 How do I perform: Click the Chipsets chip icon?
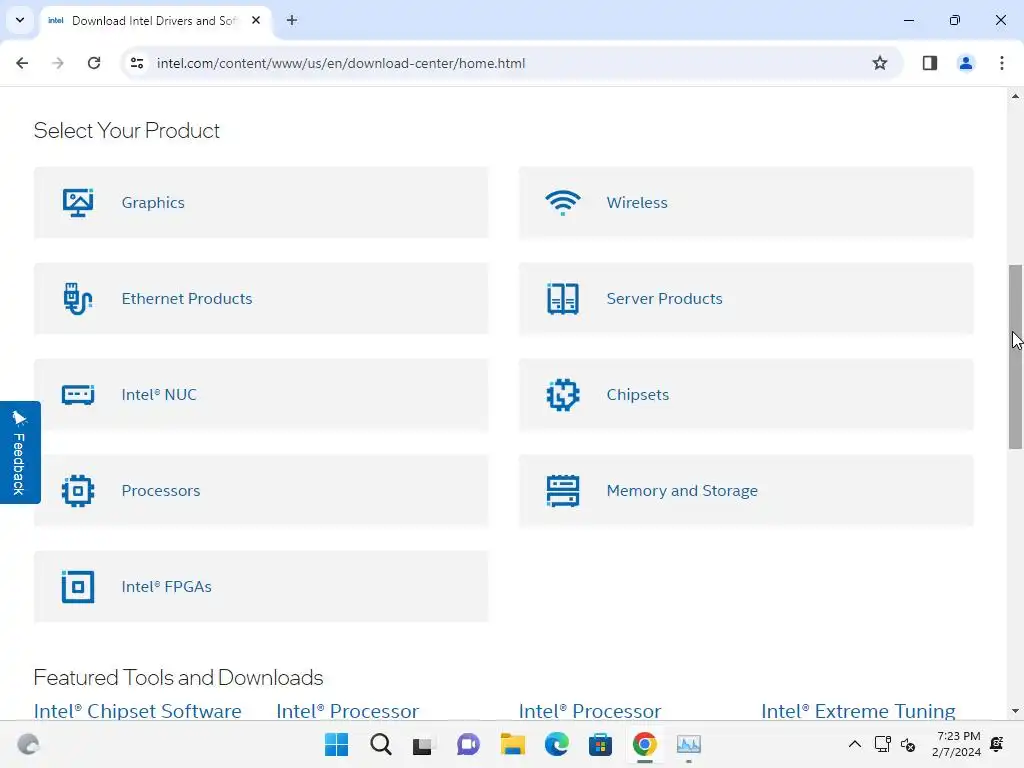coord(562,394)
